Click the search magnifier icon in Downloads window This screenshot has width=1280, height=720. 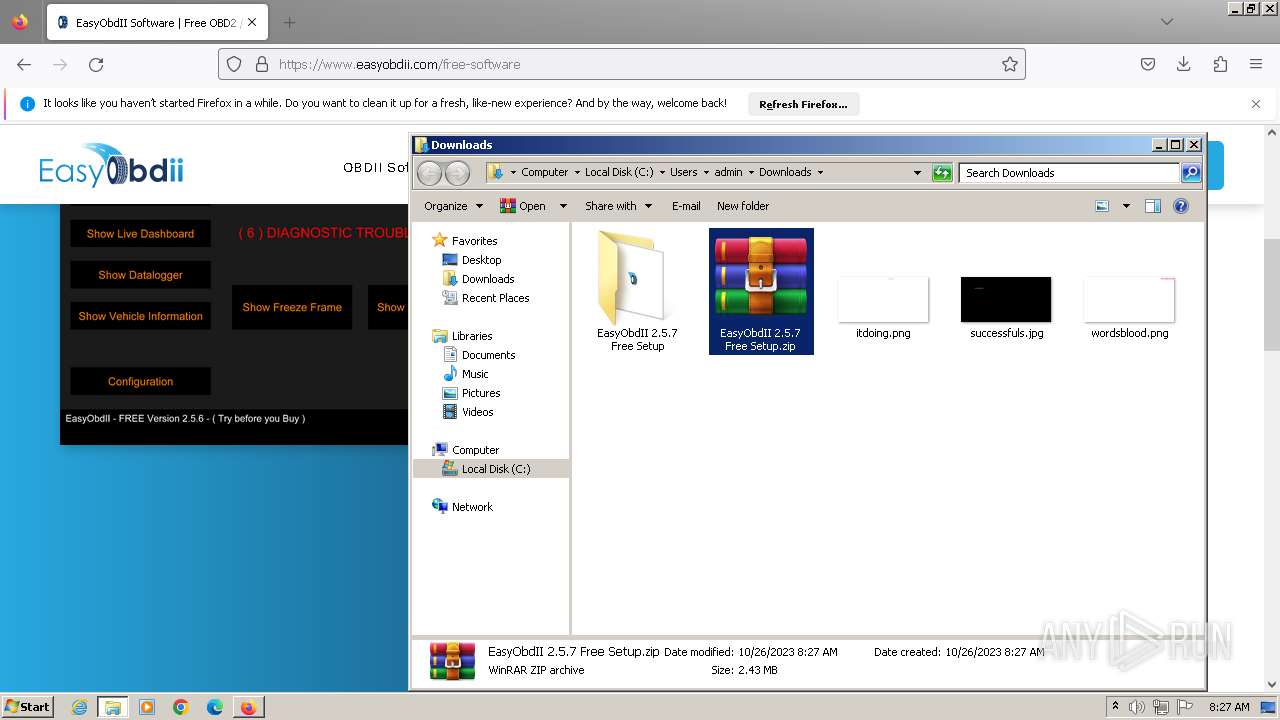[x=1190, y=173]
